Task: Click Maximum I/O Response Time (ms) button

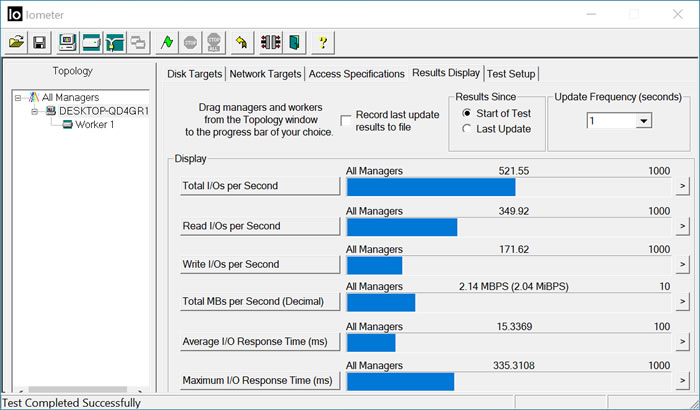Action: [260, 381]
